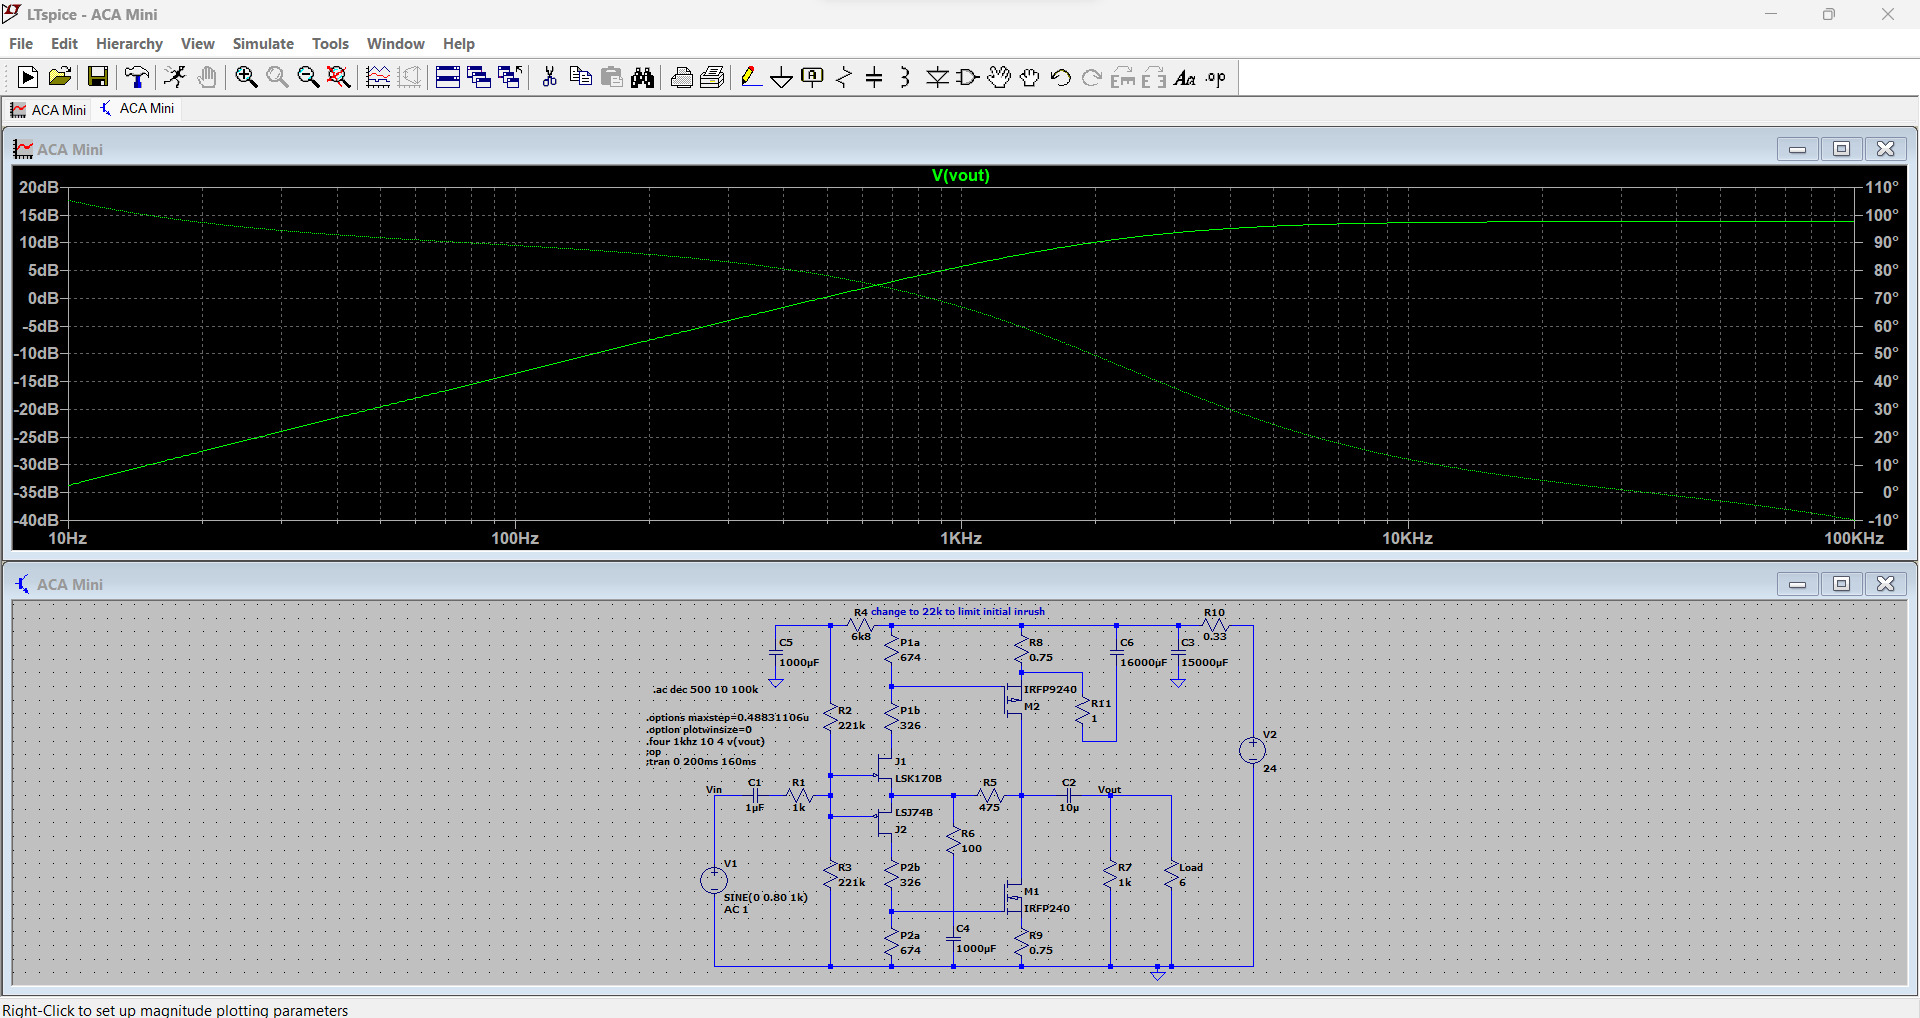The width and height of the screenshot is (1920, 1018).
Task: Minimize the waveform plot subwindow
Action: click(x=1797, y=149)
